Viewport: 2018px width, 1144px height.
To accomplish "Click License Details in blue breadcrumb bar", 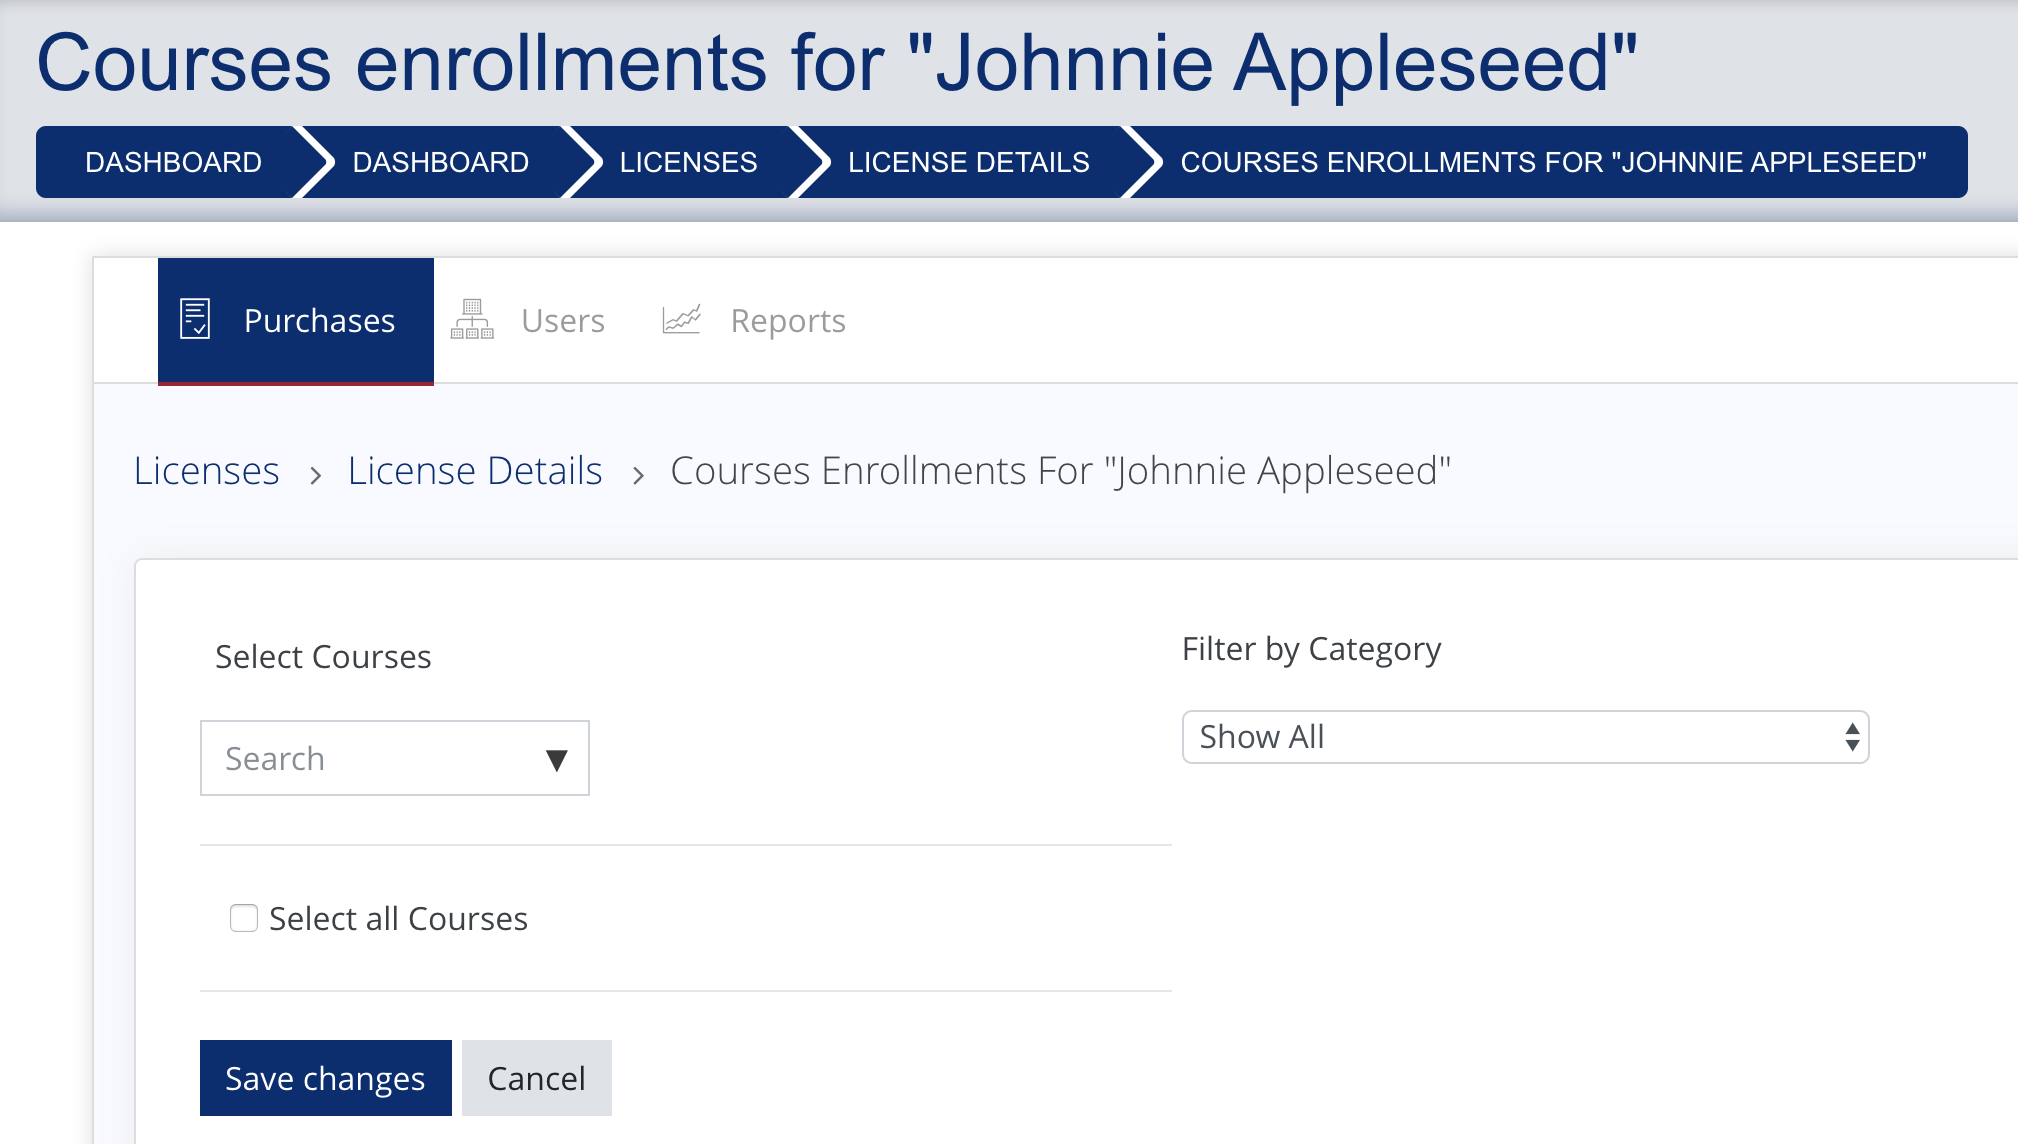I will (x=968, y=162).
